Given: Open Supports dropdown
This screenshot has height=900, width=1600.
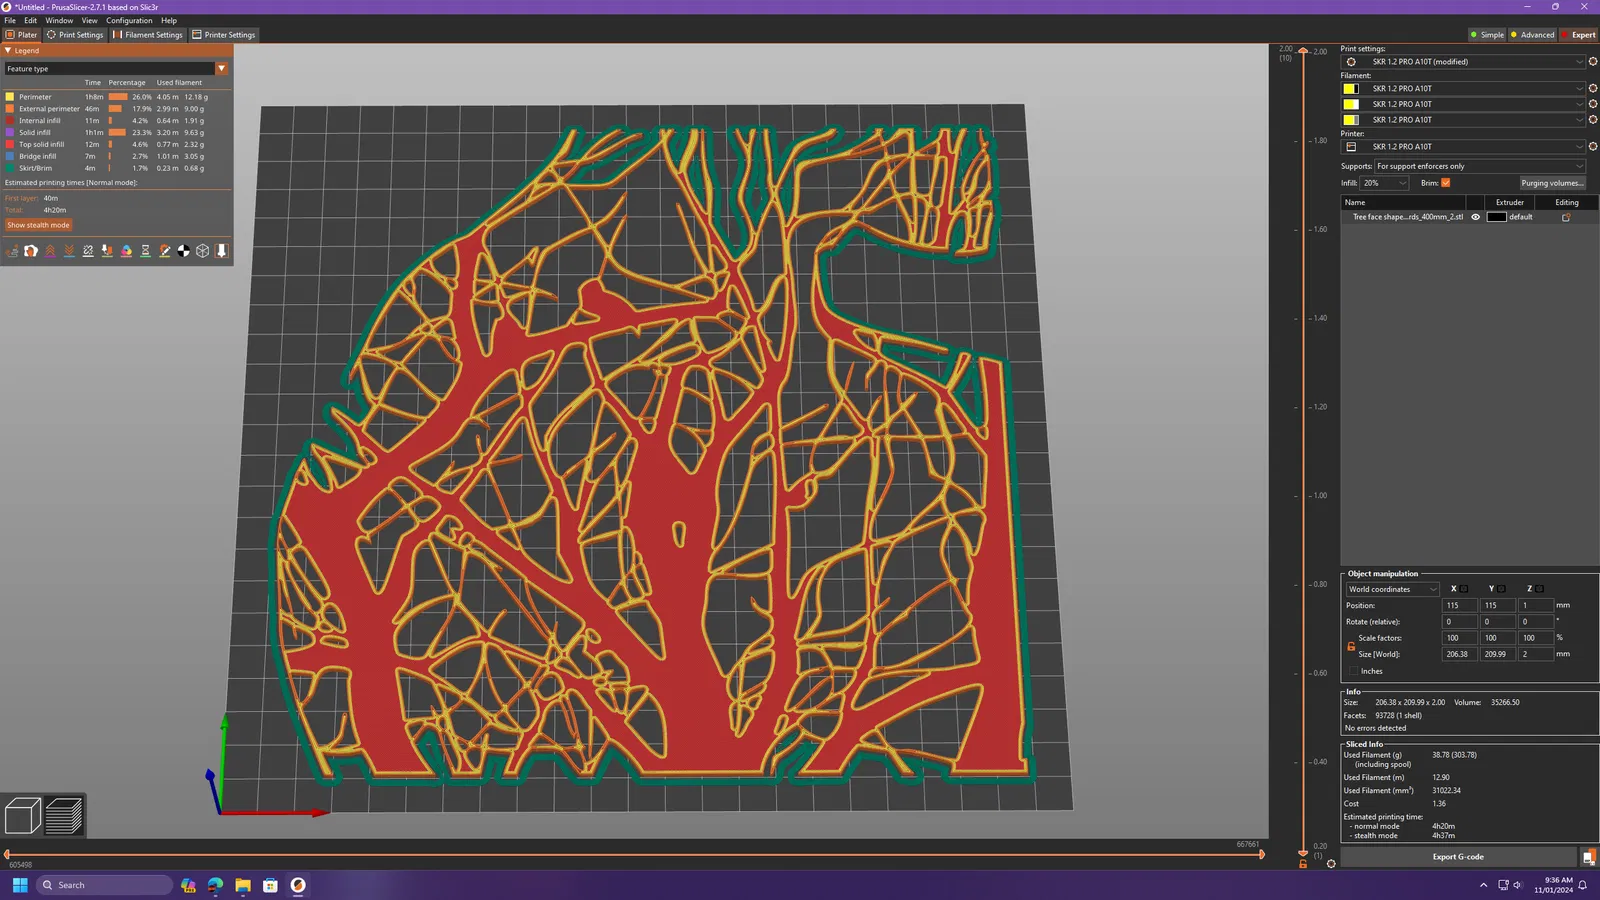Looking at the screenshot, I should [1480, 166].
